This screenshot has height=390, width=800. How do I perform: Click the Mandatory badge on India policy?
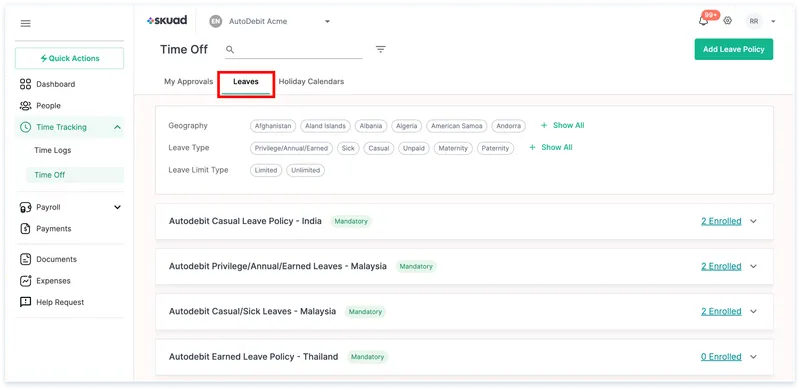[x=351, y=222]
